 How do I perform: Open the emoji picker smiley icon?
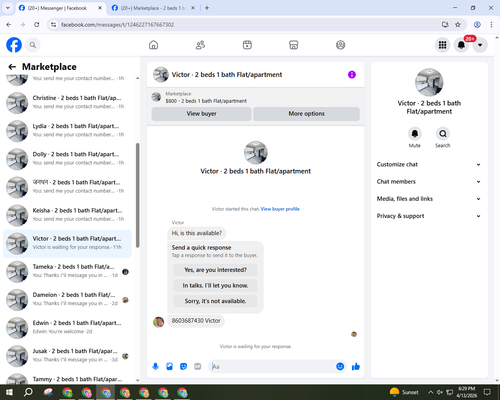340,367
